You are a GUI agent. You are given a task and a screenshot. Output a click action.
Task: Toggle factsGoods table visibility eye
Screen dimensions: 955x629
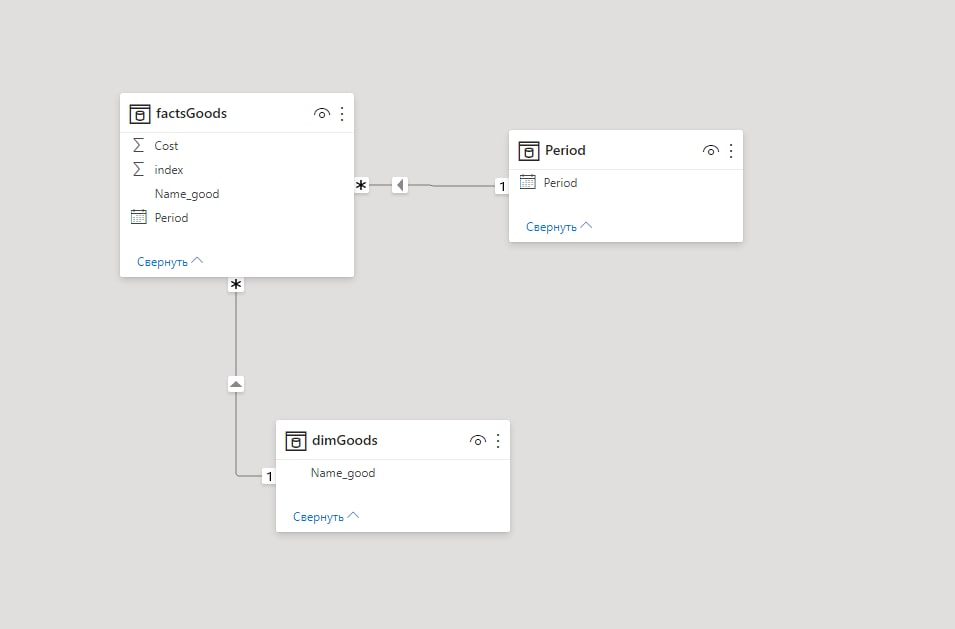pos(322,114)
